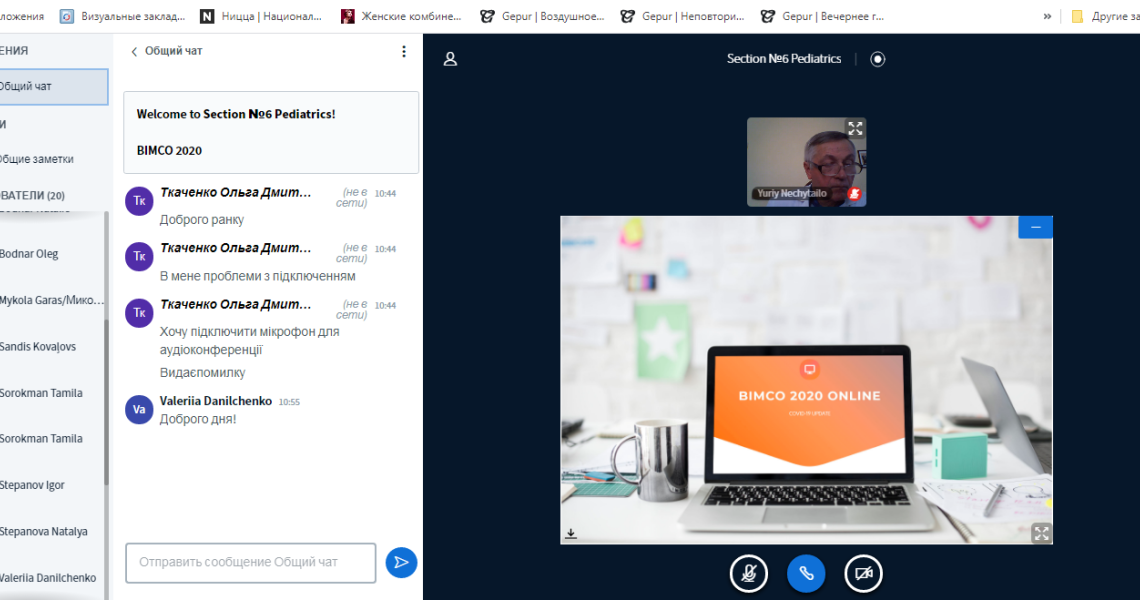Open Yuriy Nechytailo webcam name dropdown
The height and width of the screenshot is (600, 1140).
(x=792, y=193)
